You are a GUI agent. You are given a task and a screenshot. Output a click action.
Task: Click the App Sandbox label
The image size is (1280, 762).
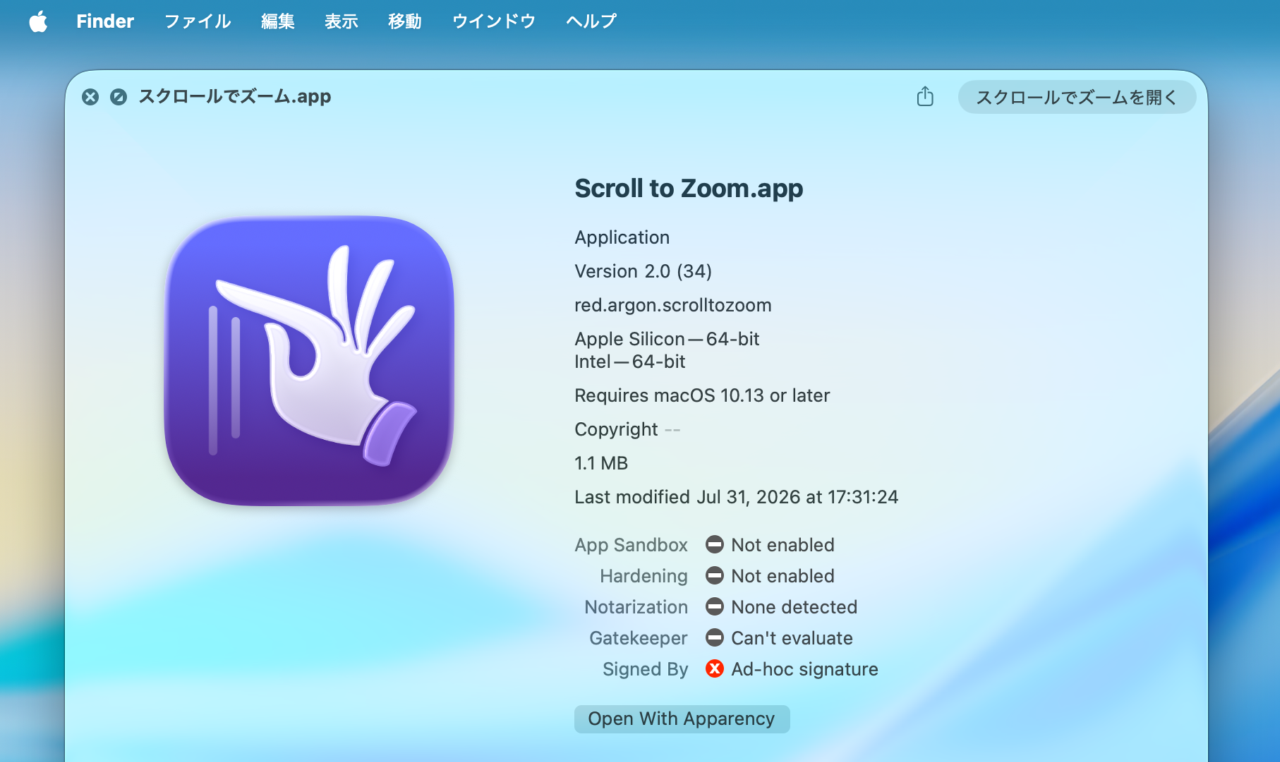coord(631,545)
